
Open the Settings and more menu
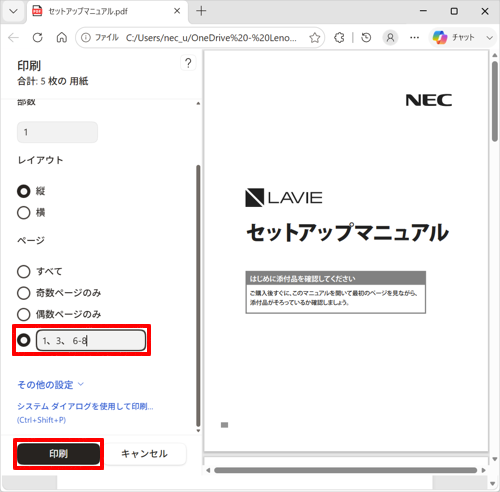414,38
